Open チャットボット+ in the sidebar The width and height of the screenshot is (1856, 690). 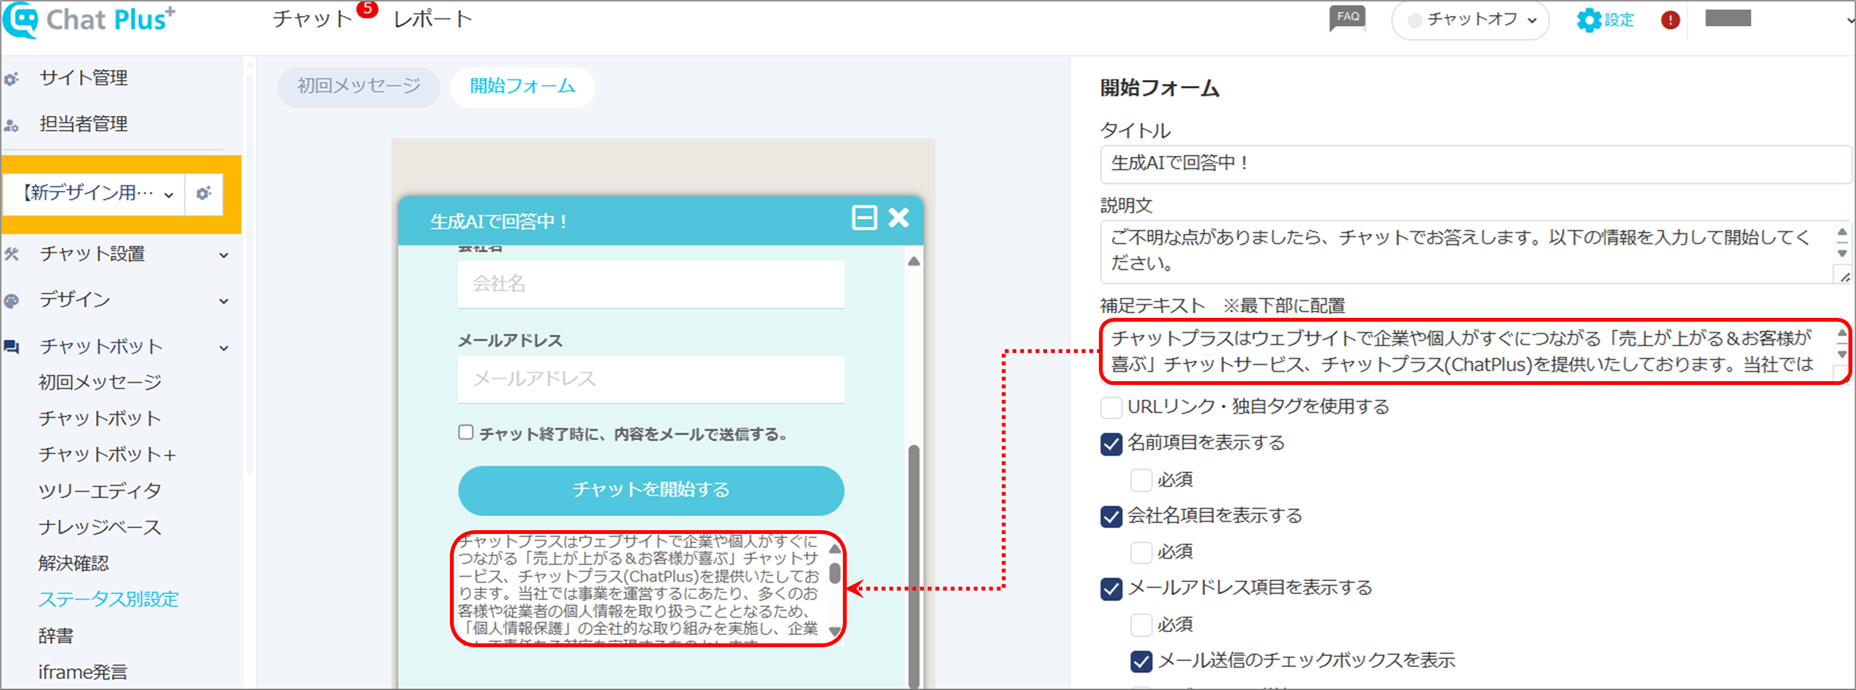point(107,454)
